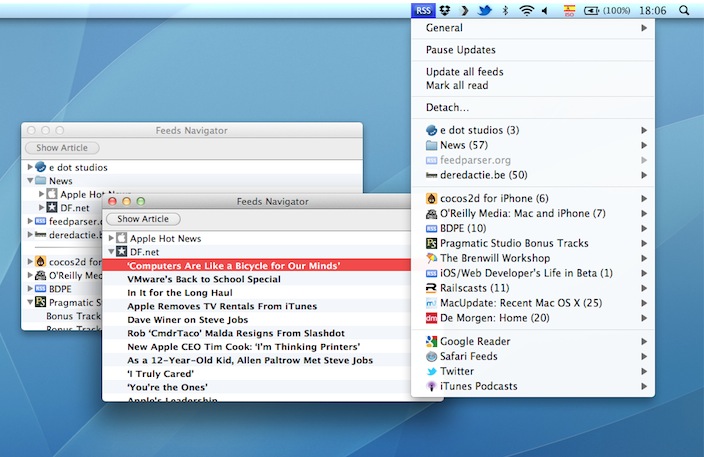Open Spotlight search magnifier icon
This screenshot has width=704, height=457.
(x=684, y=10)
